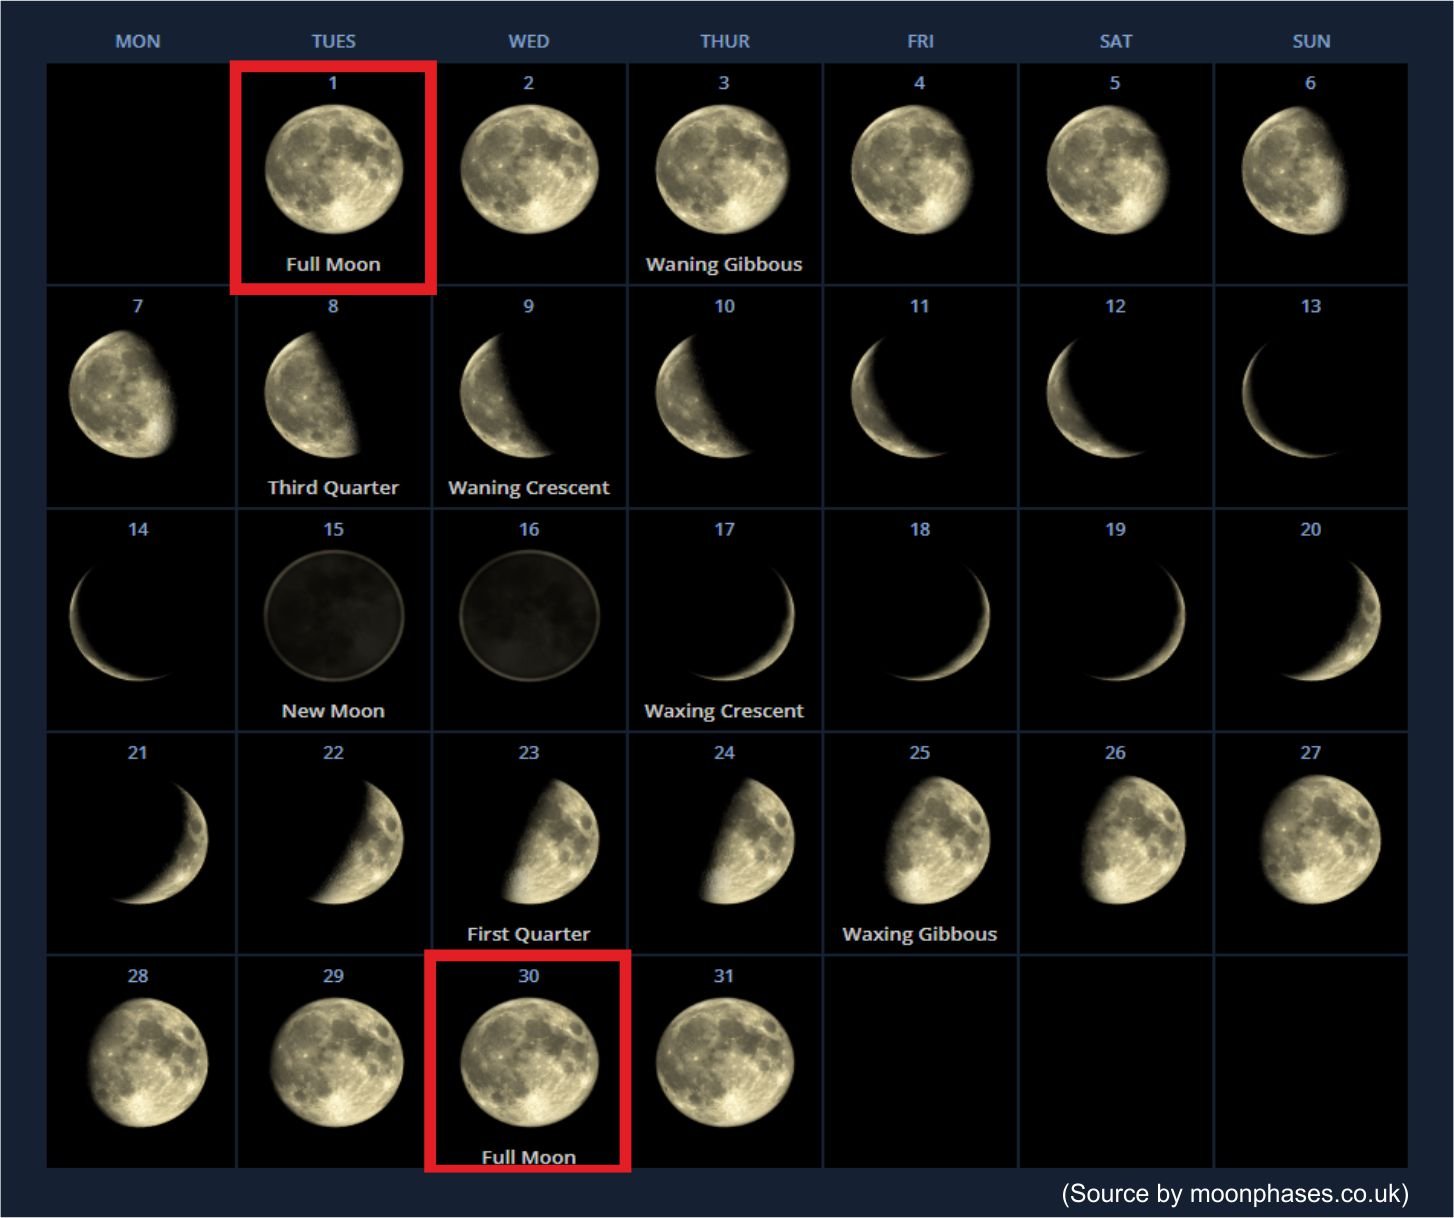Select the date number 27
Viewport: 1454px width, 1218px height.
tap(1311, 752)
